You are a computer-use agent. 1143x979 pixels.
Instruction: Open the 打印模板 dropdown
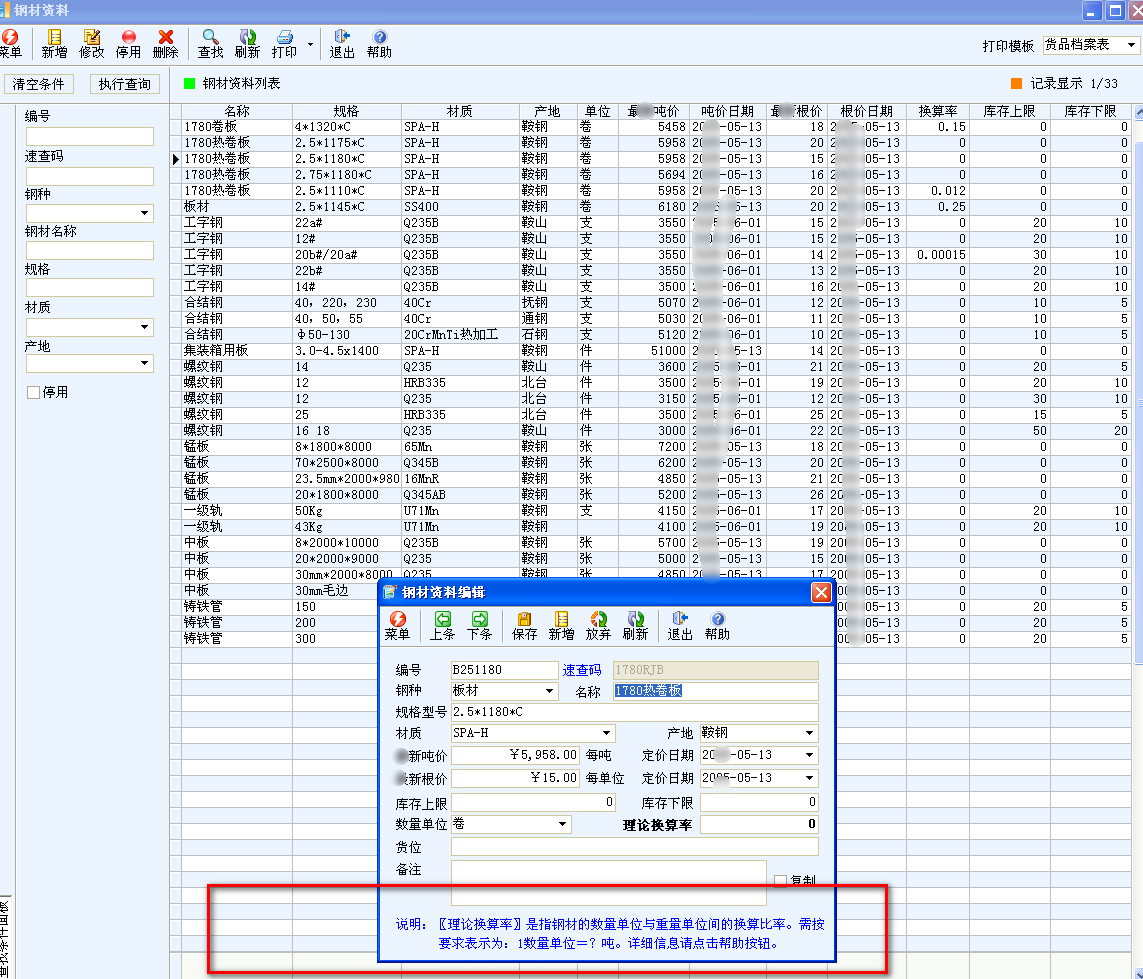(x=1131, y=45)
